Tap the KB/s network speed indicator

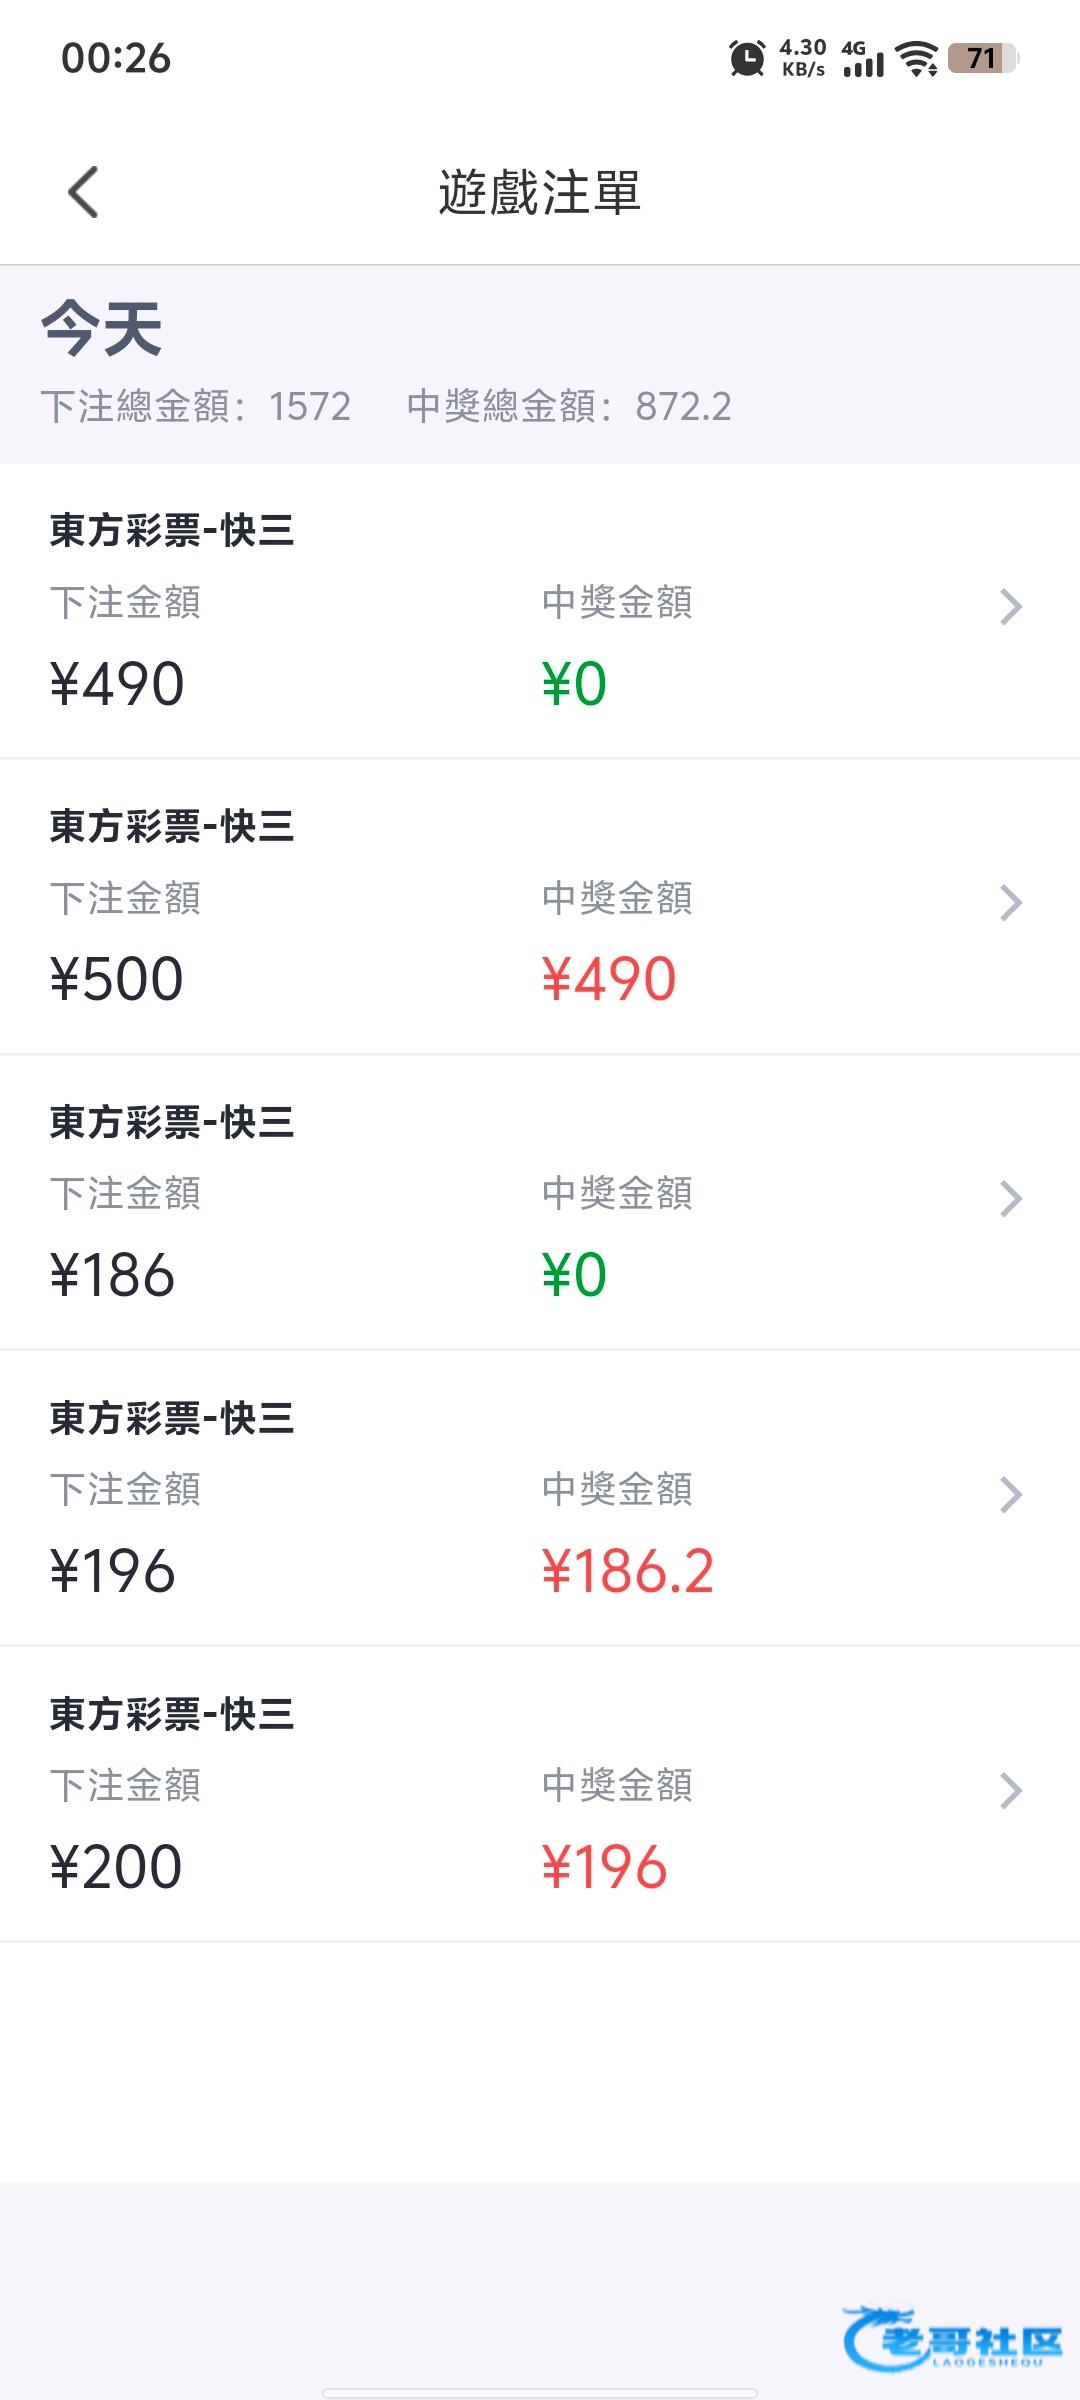[803, 58]
